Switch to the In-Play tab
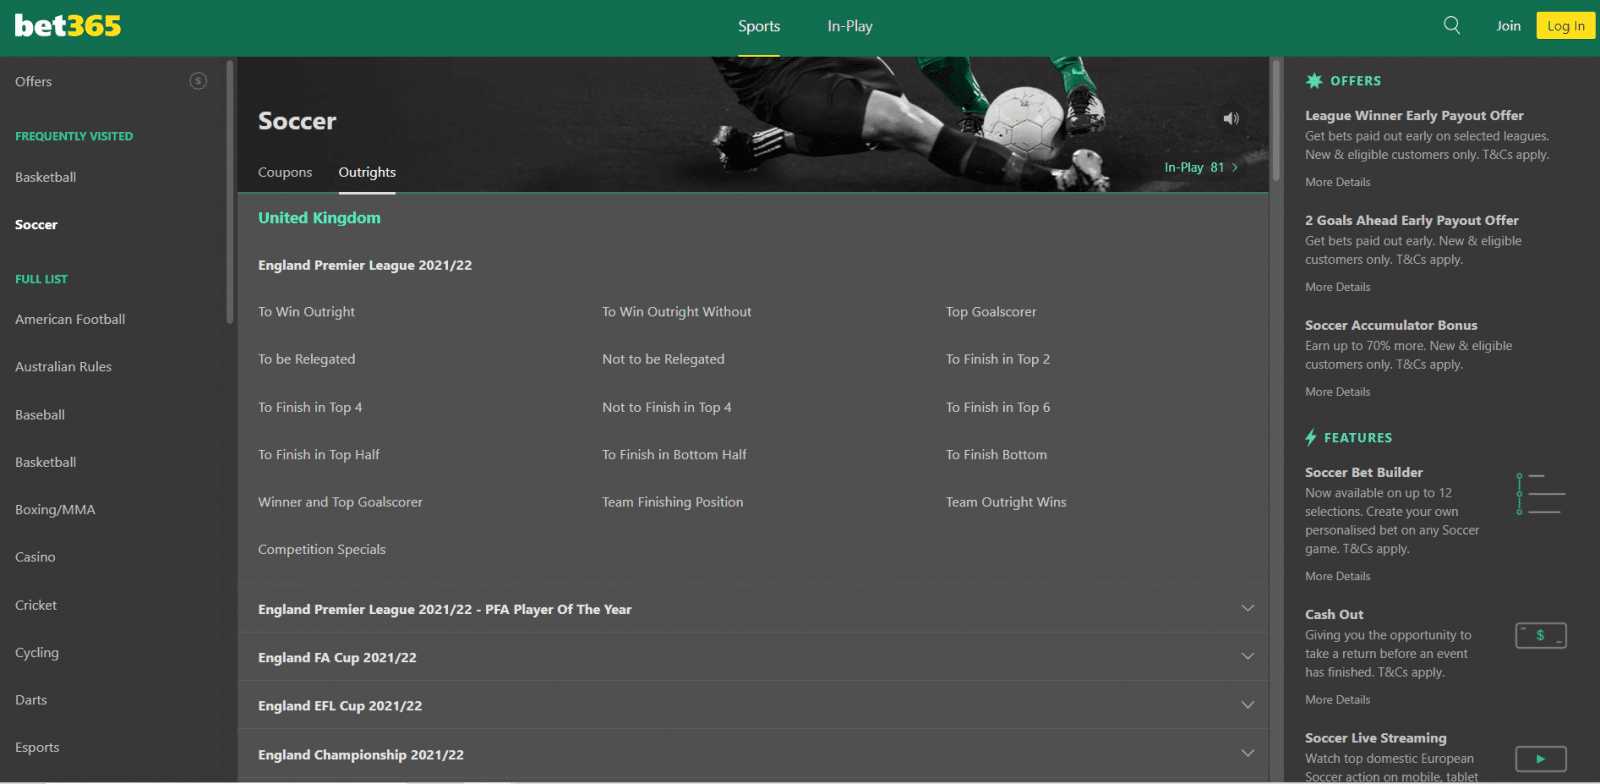Image resolution: width=1600 pixels, height=784 pixels. 850,26
